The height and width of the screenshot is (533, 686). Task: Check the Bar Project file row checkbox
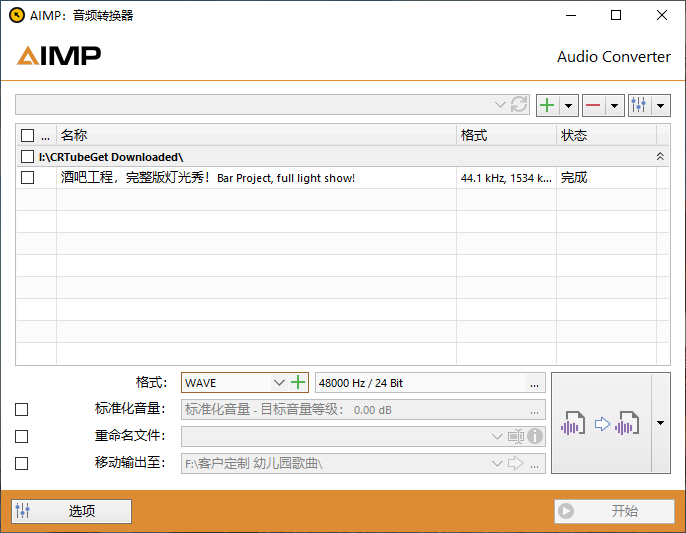[28, 178]
